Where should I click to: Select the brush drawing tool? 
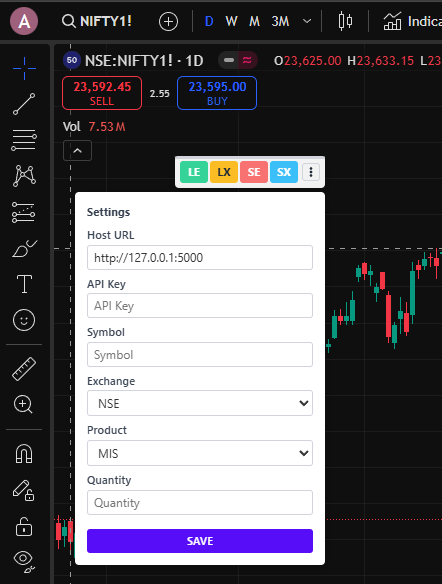click(24, 248)
